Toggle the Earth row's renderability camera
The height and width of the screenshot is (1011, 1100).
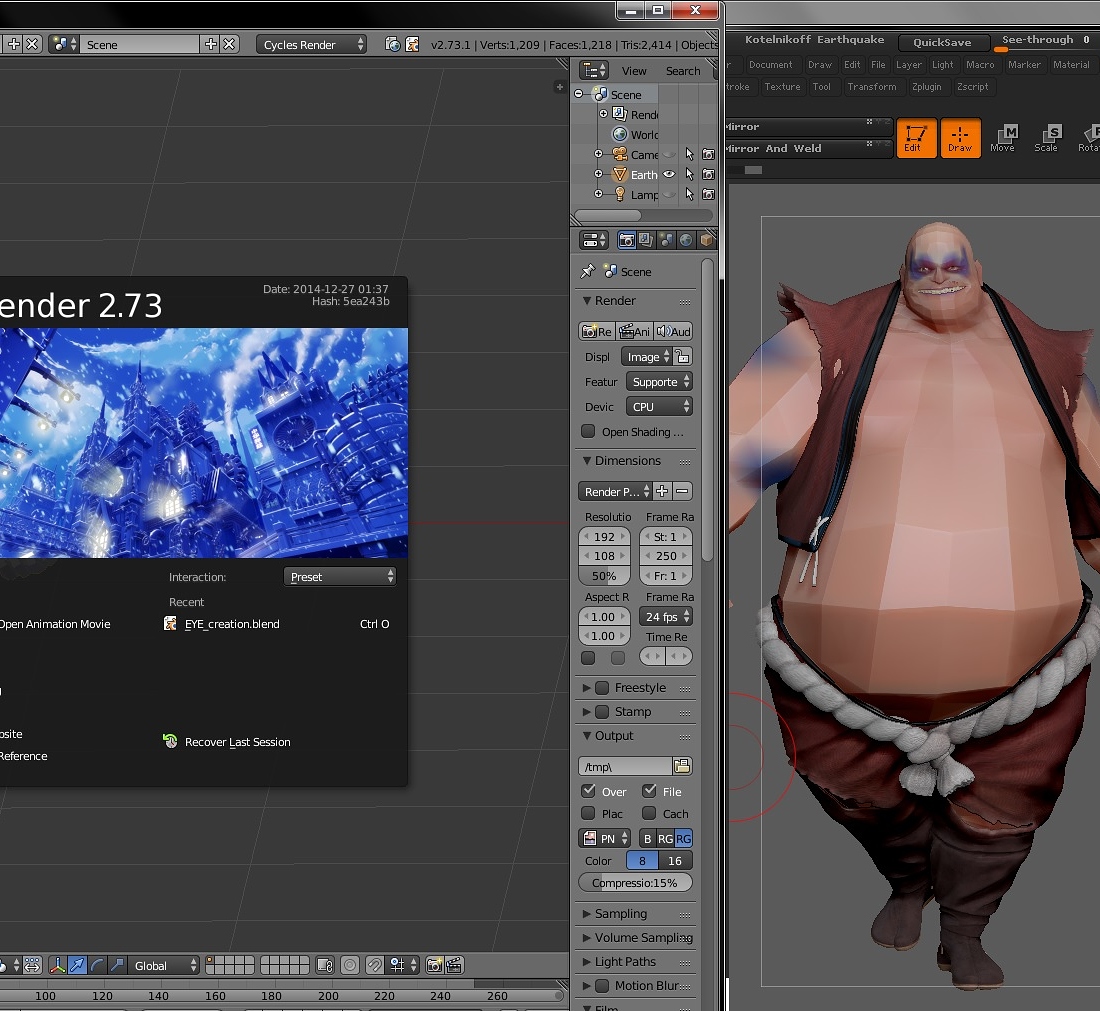709,174
